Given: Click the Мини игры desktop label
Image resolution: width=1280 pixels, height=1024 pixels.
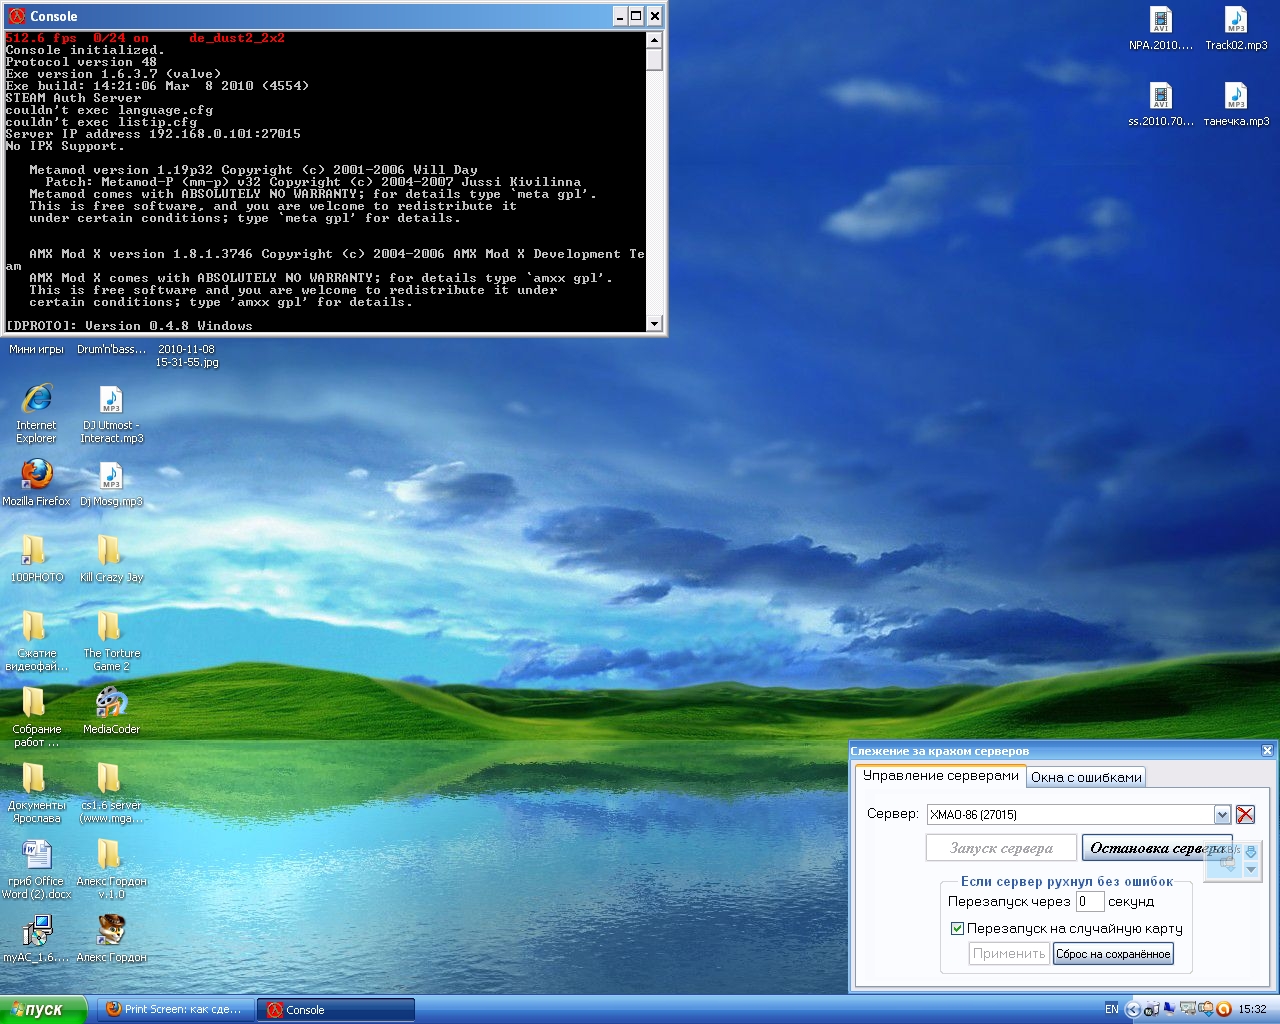Looking at the screenshot, I should (36, 349).
